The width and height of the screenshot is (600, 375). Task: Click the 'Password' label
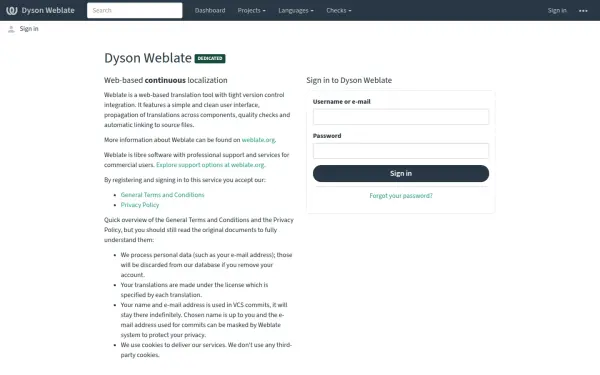click(327, 135)
